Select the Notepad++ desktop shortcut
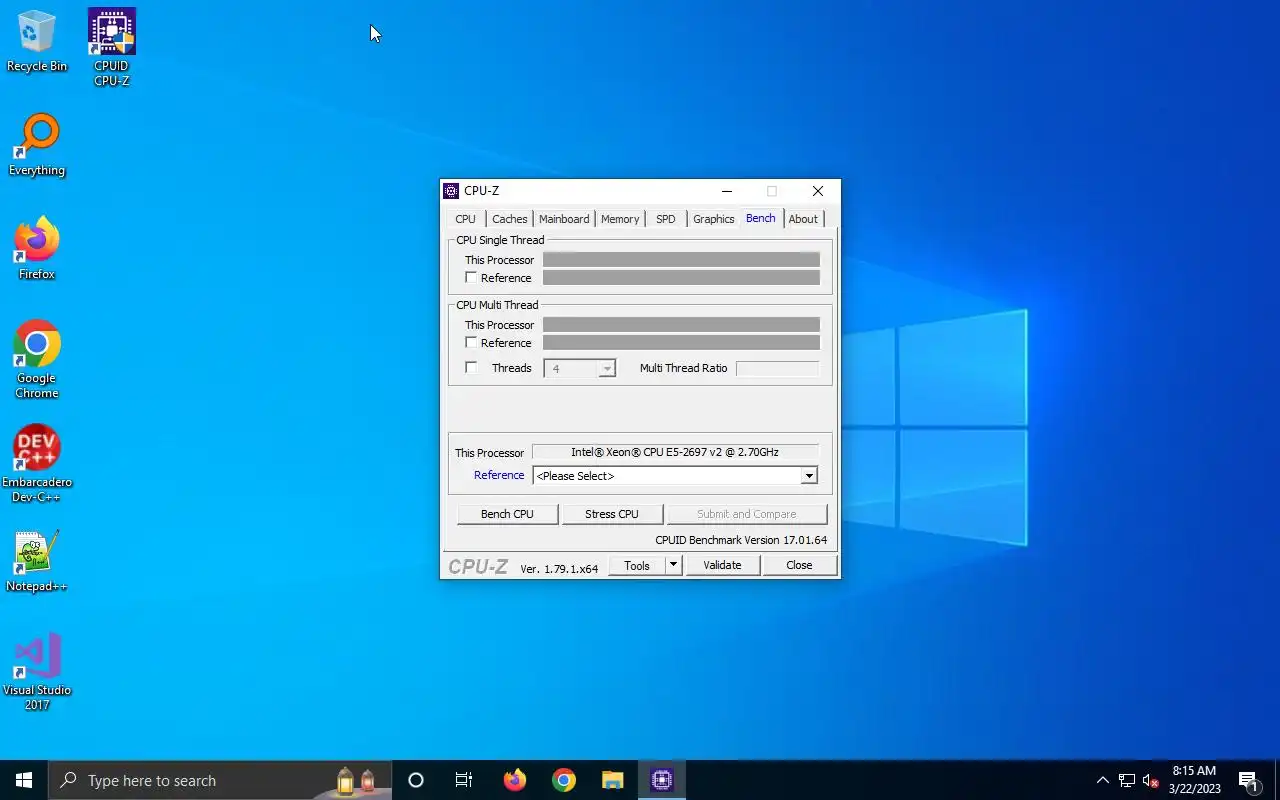This screenshot has width=1280, height=800. [37, 562]
